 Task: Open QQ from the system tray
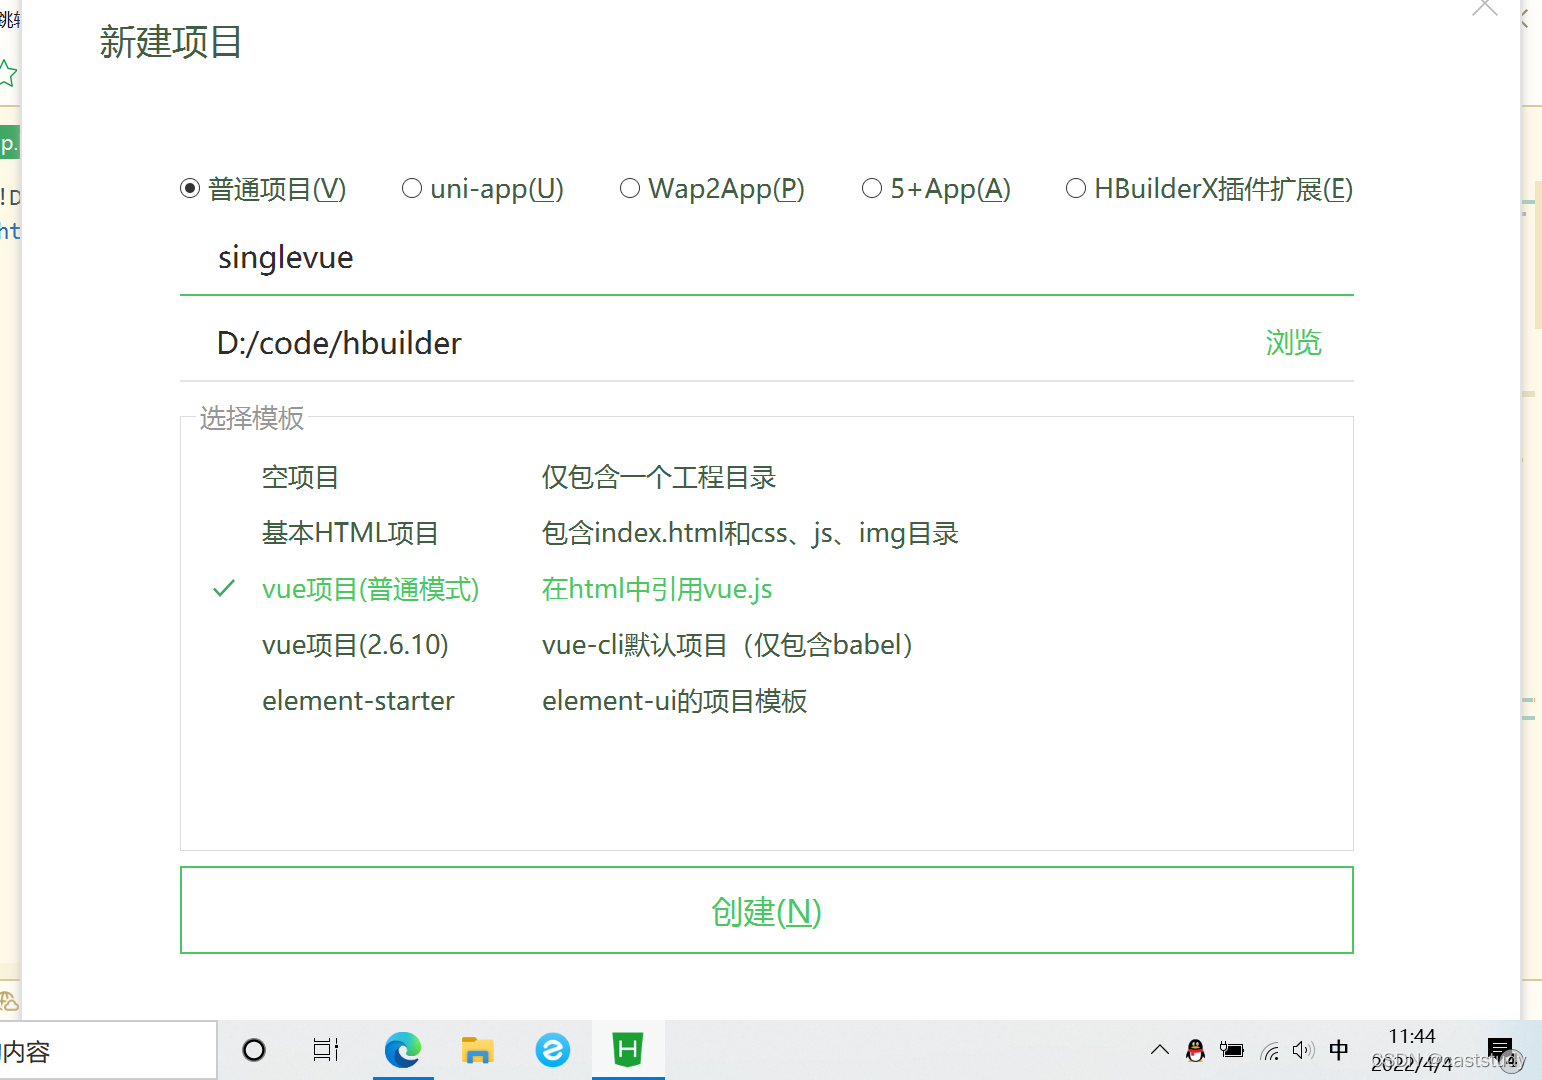click(x=1196, y=1050)
